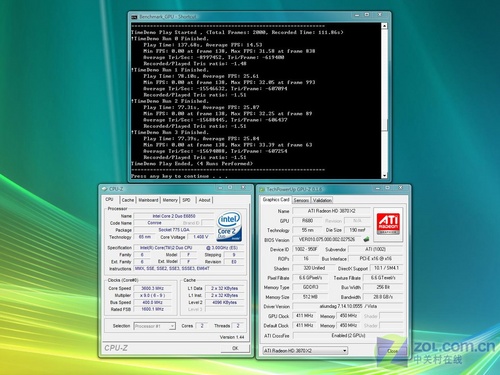Minimize the CPU-Z window
This screenshot has width=500, height=375.
[220, 188]
